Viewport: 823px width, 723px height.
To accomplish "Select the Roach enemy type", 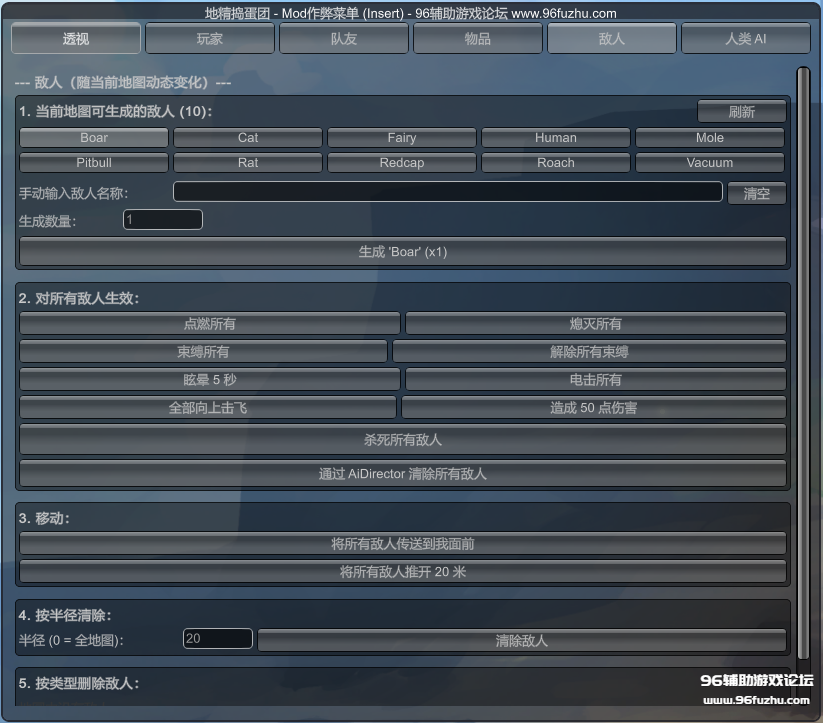I will 556,163.
